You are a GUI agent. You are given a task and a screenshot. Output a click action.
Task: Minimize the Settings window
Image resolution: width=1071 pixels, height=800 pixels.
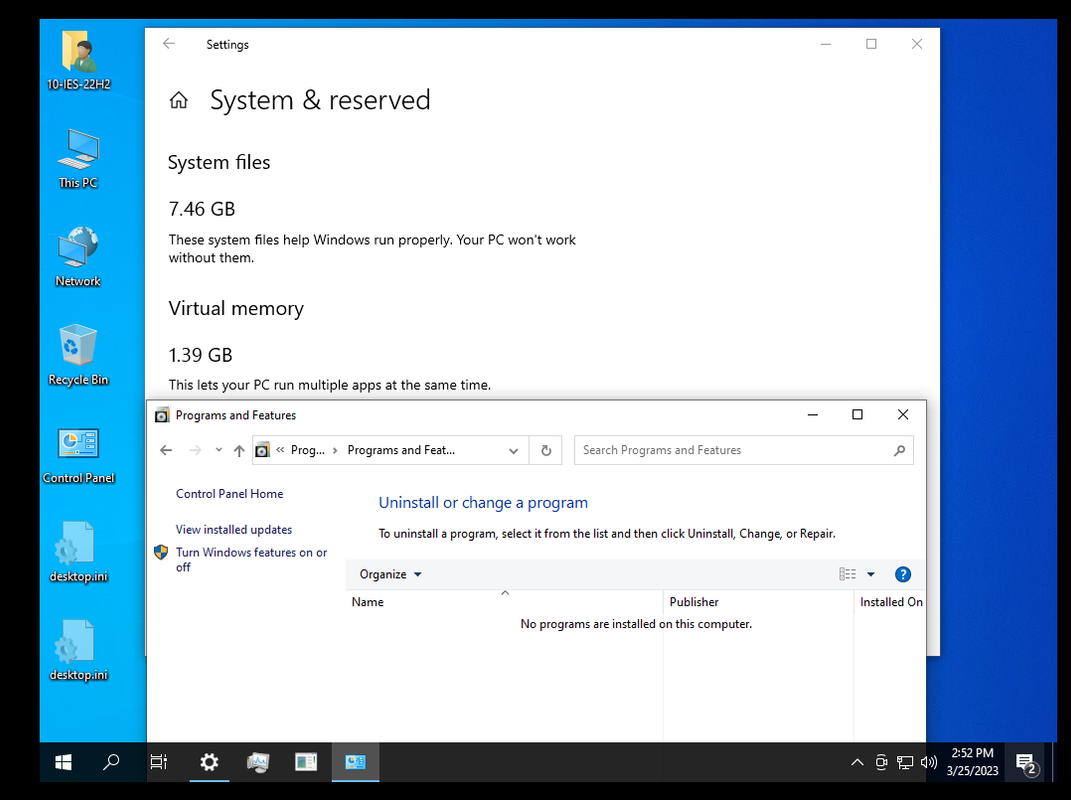point(826,44)
